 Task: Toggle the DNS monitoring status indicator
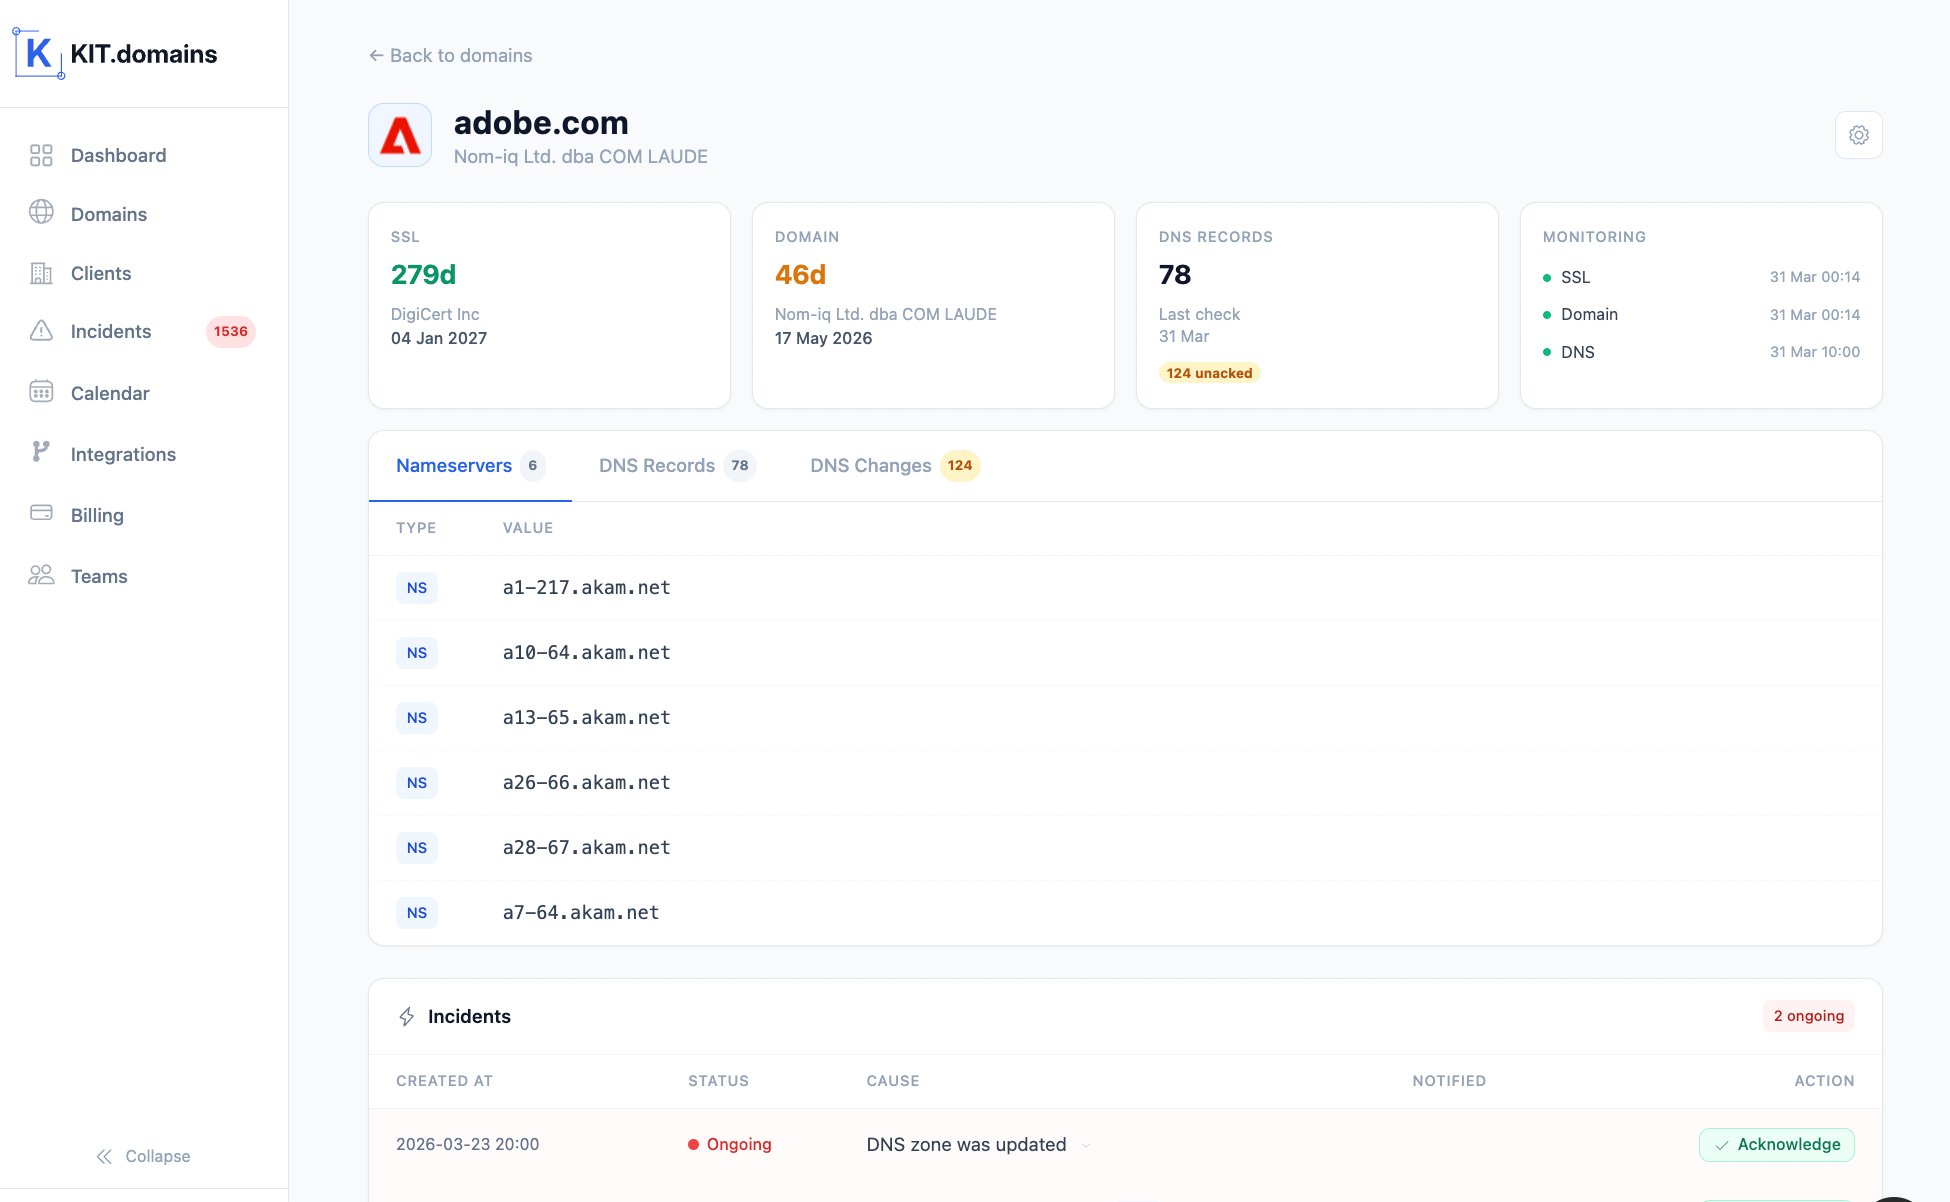[1549, 352]
